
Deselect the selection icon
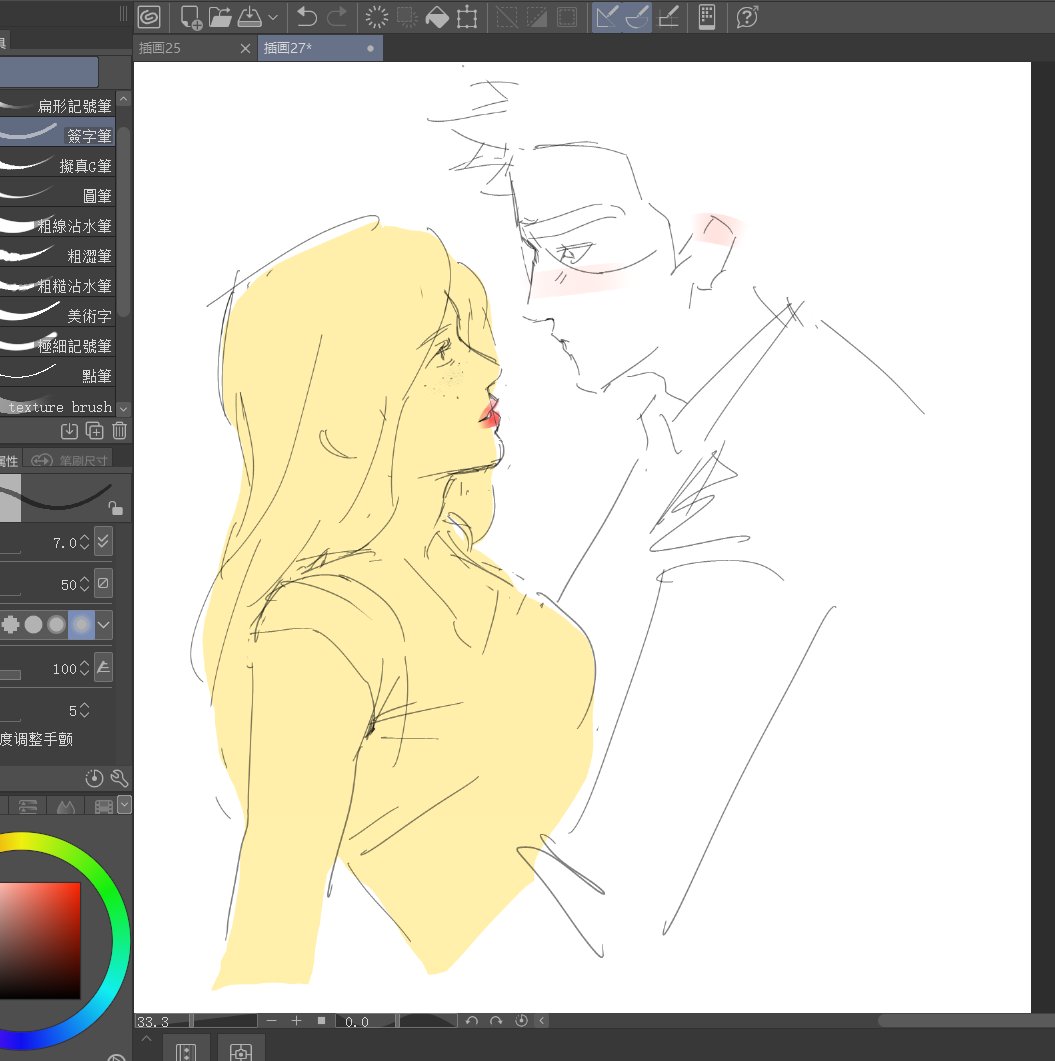[x=506, y=17]
